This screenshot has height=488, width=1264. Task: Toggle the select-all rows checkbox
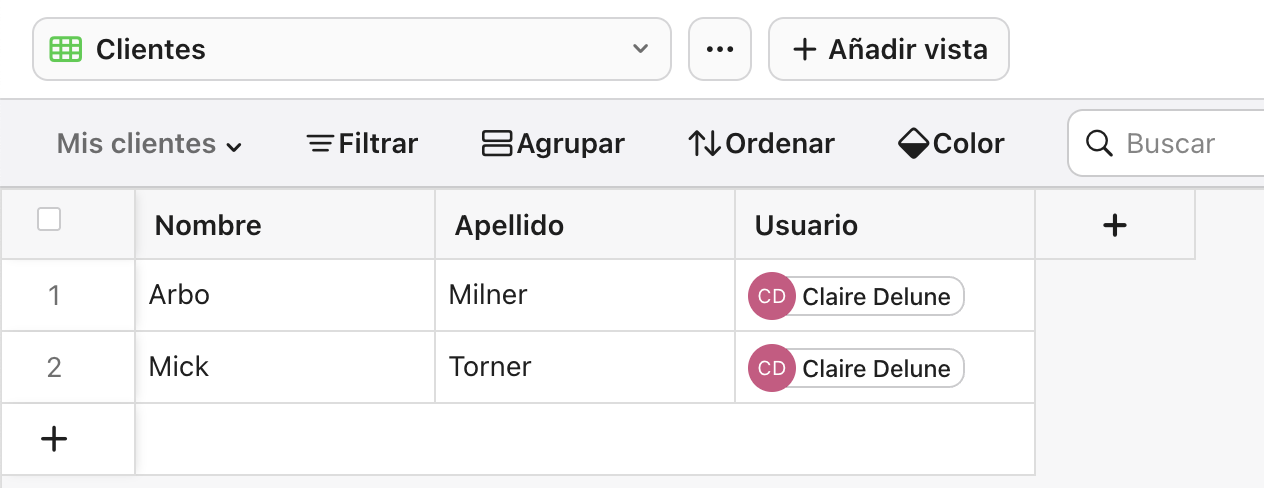49,219
